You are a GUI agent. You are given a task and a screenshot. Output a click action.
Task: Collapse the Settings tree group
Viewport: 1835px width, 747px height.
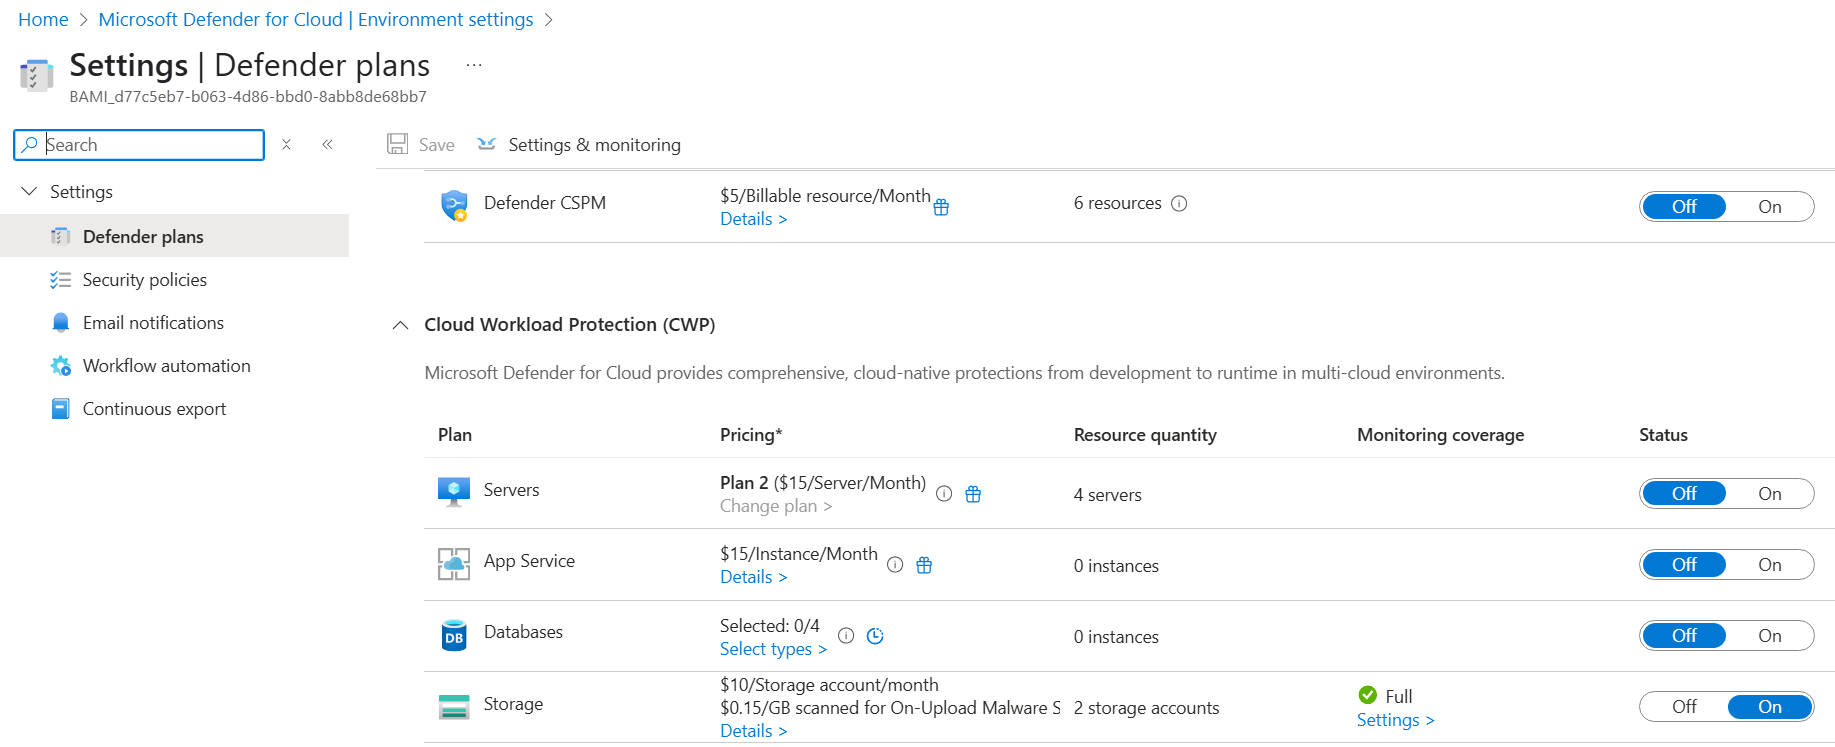[x=29, y=192]
